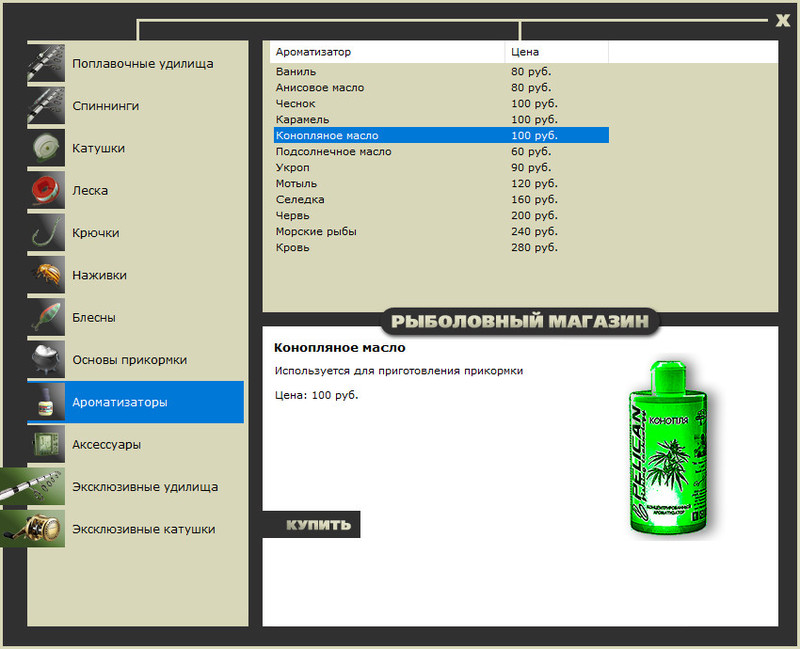The width and height of the screenshot is (800, 649).
Task: Click the green Pelican bottle product image
Action: (669, 449)
